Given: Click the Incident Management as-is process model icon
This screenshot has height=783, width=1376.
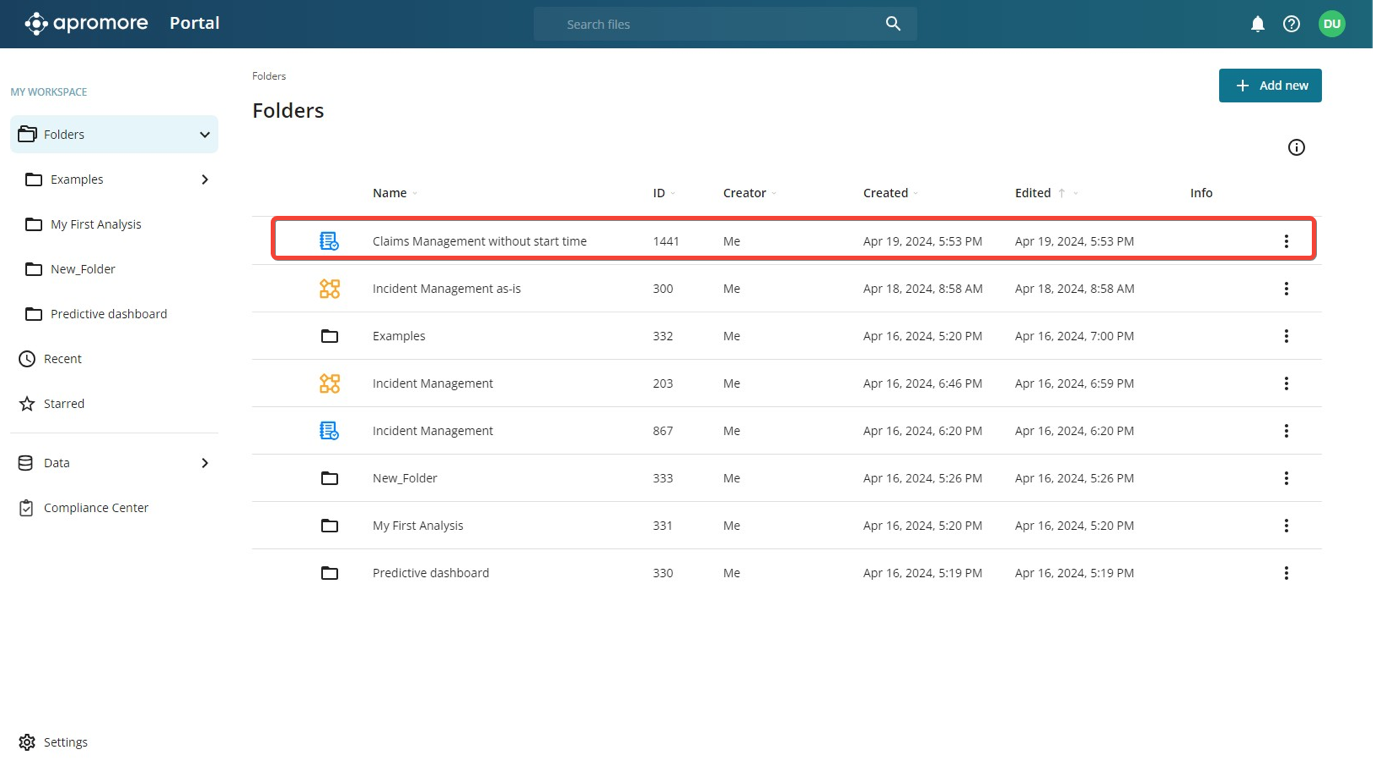Looking at the screenshot, I should [329, 289].
